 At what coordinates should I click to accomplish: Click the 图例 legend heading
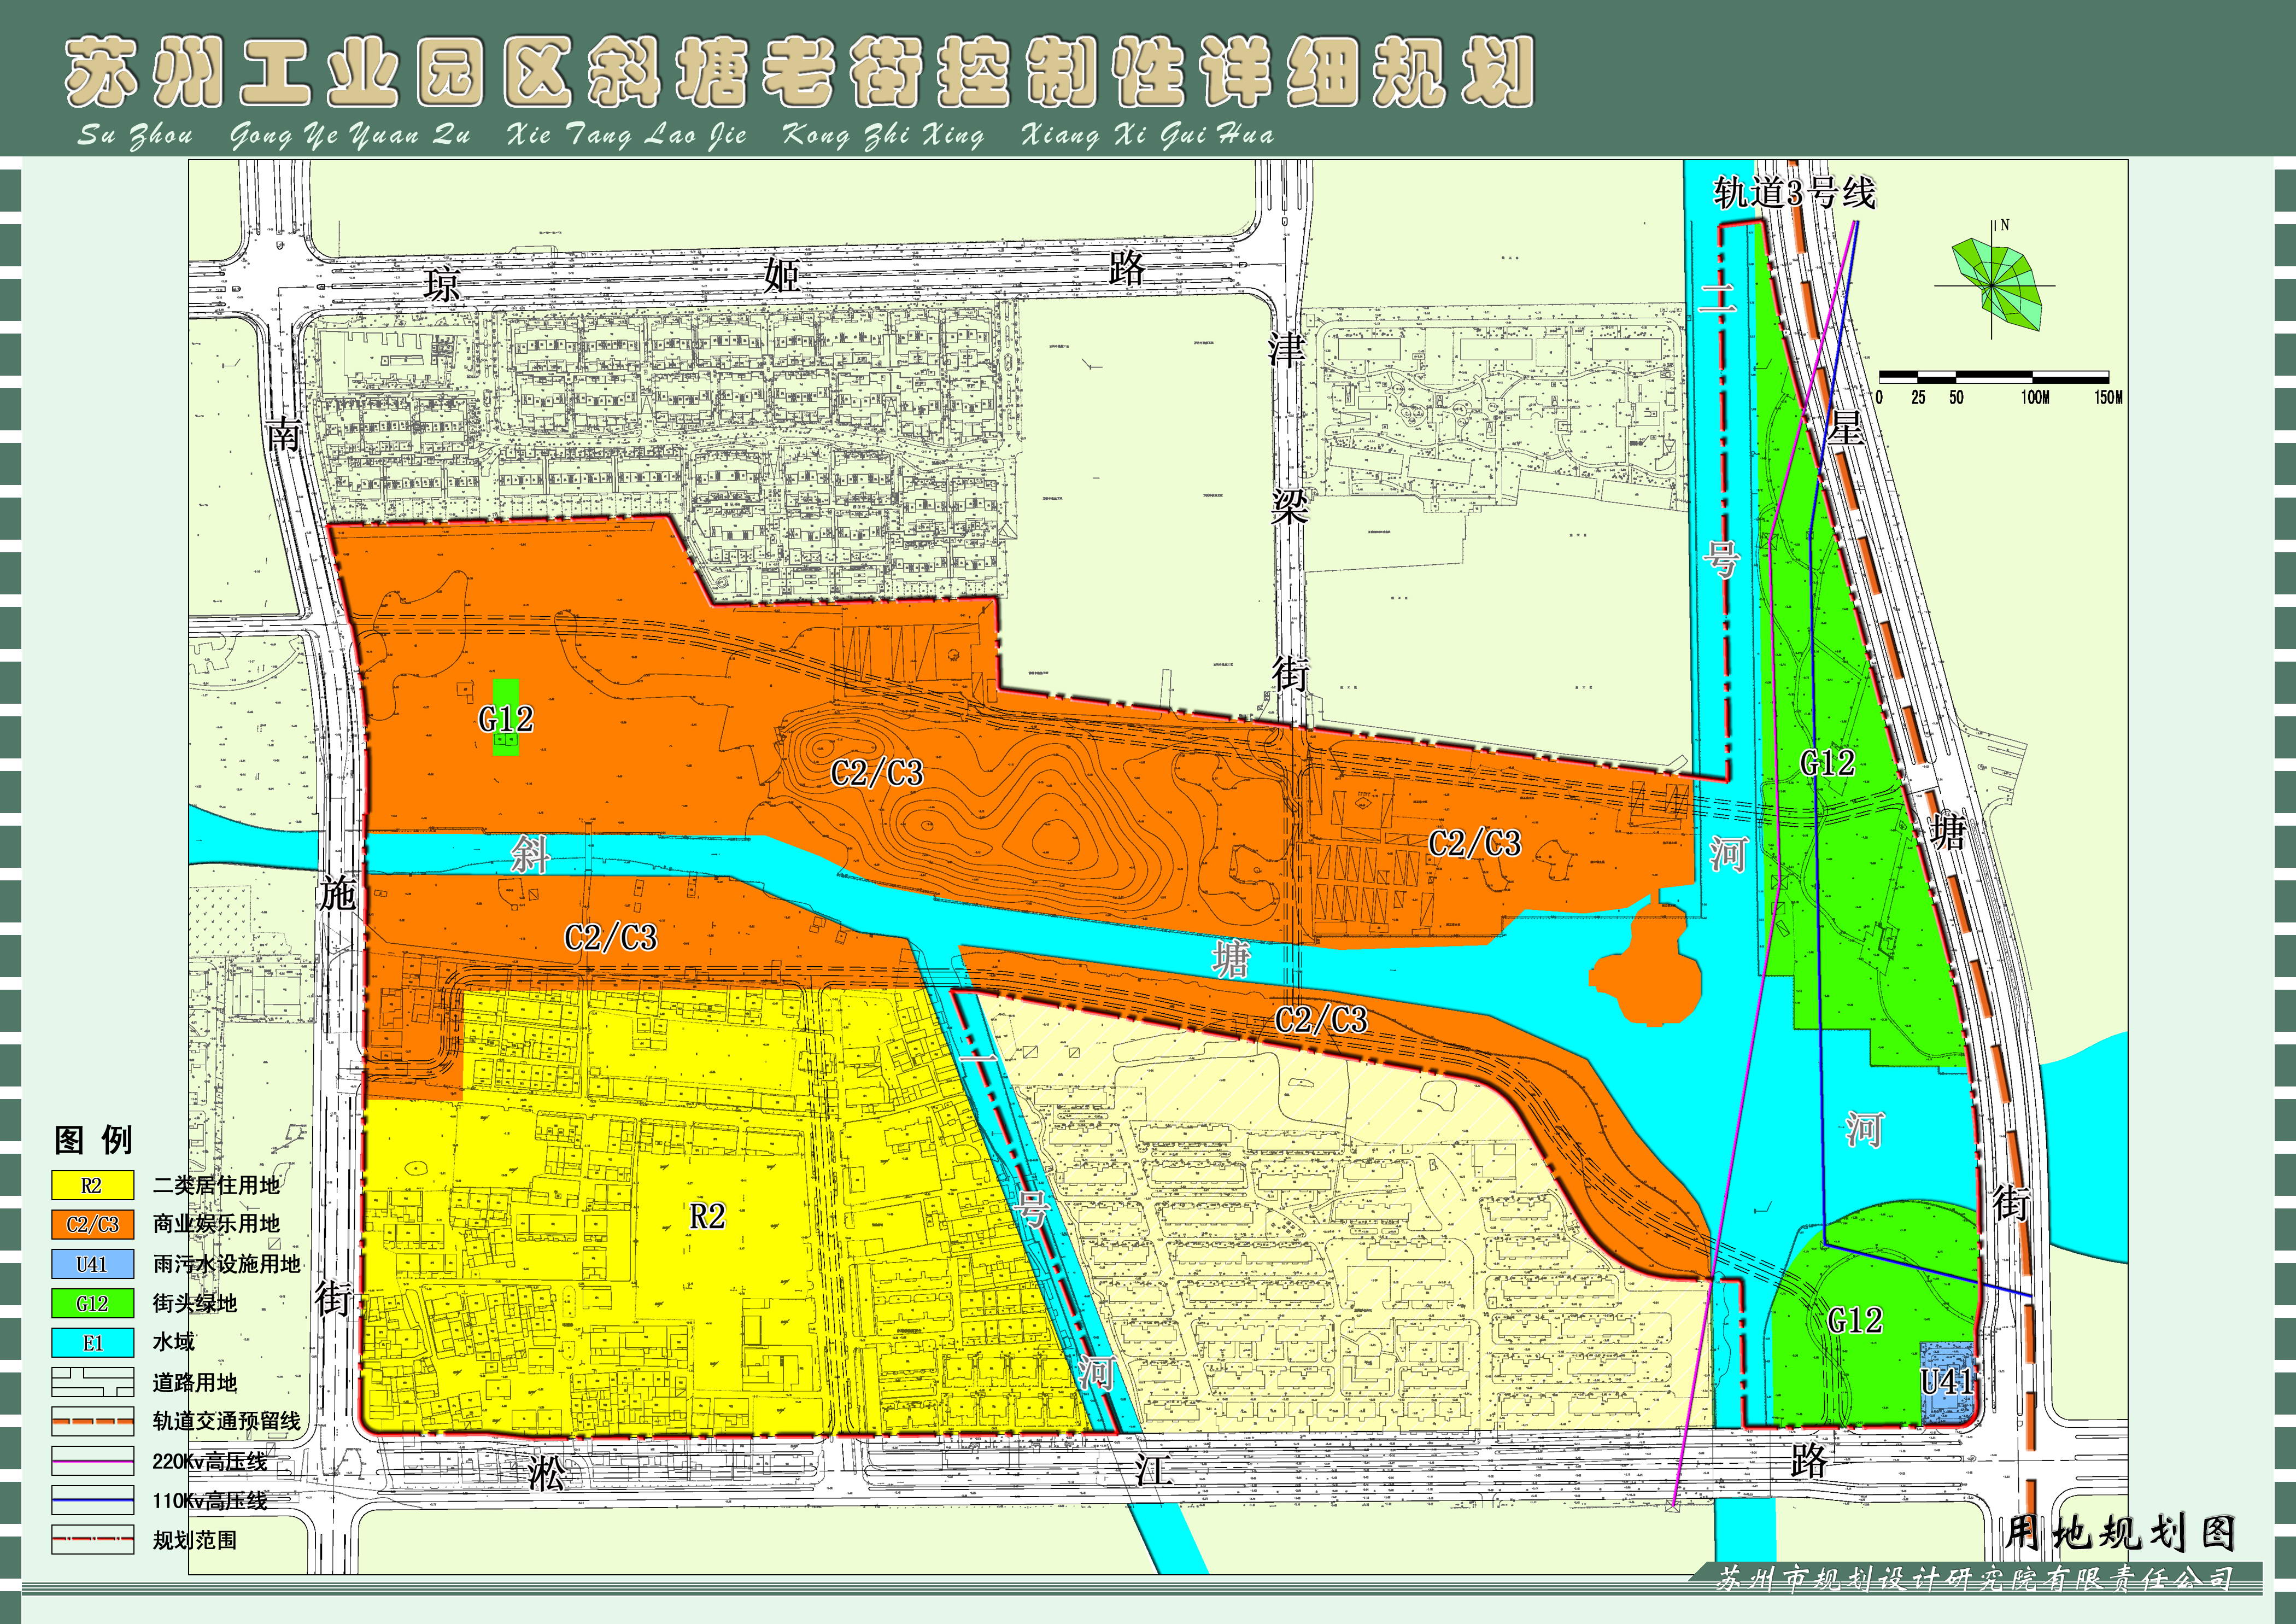pyautogui.click(x=93, y=1139)
